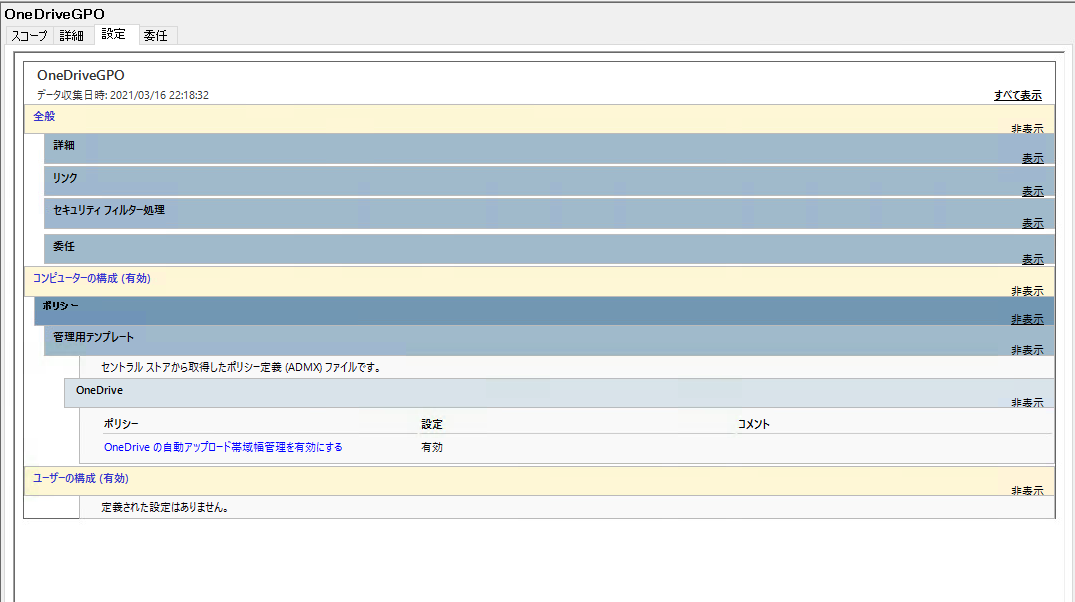Open the OneDrive 自動アップロード帯域幅管理 policy link
The width and height of the screenshot is (1075, 602).
pyautogui.click(x=223, y=447)
